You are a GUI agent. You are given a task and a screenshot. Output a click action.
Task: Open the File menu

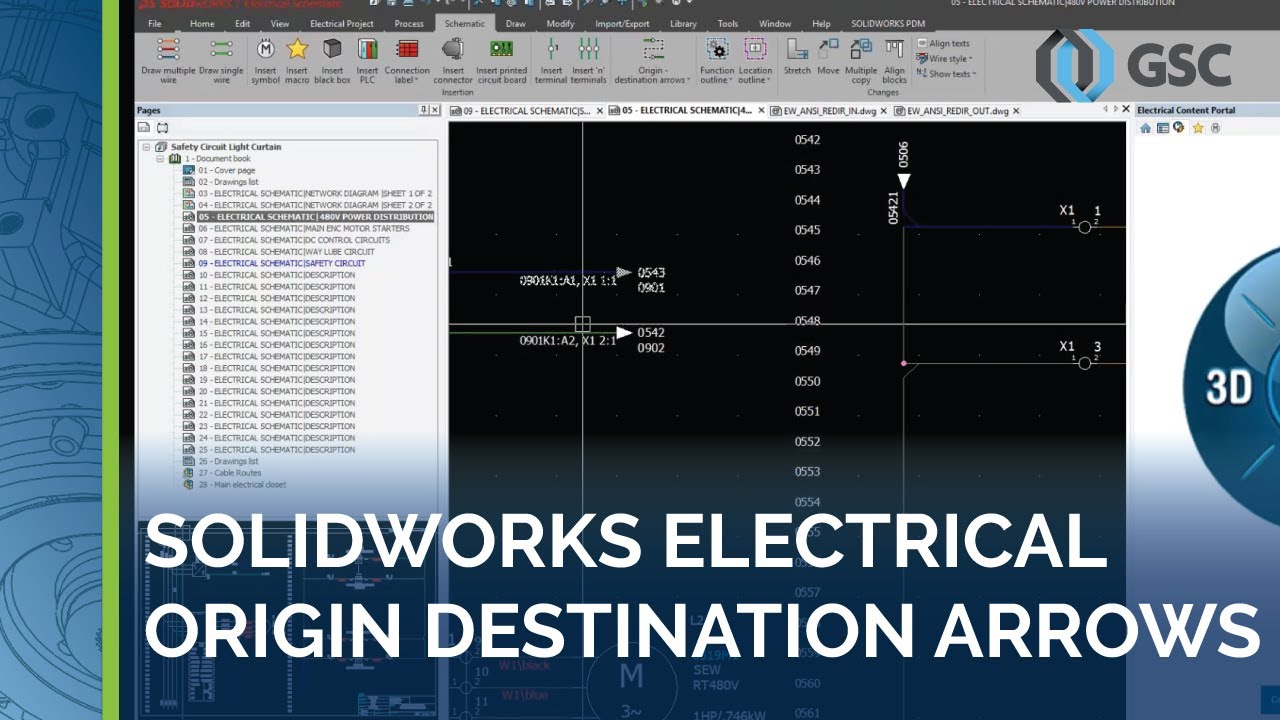154,23
